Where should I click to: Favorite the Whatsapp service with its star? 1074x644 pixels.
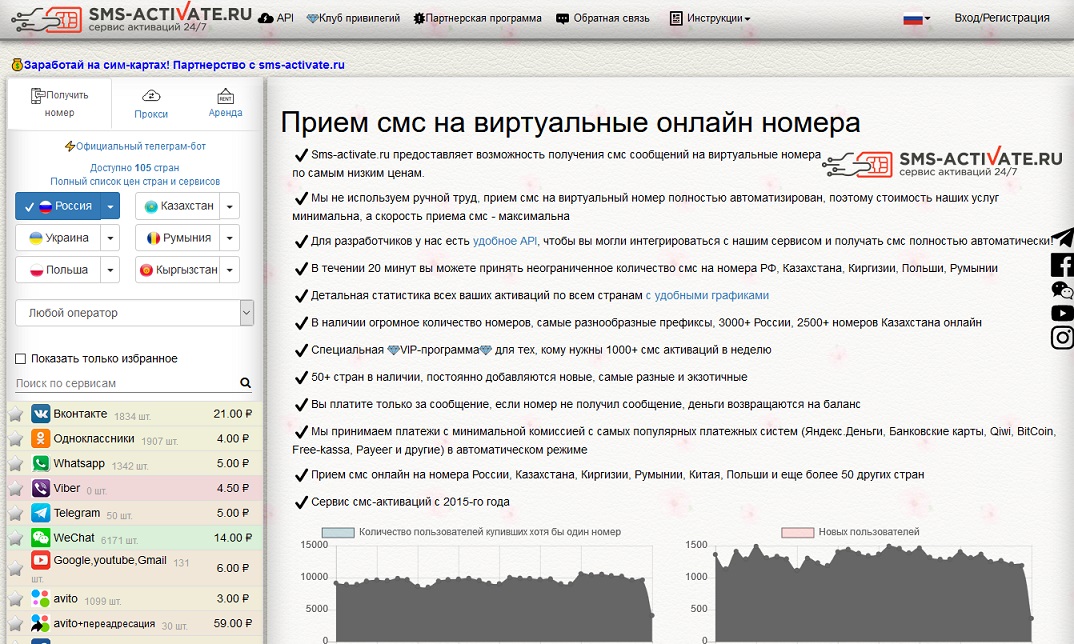pyautogui.click(x=16, y=464)
